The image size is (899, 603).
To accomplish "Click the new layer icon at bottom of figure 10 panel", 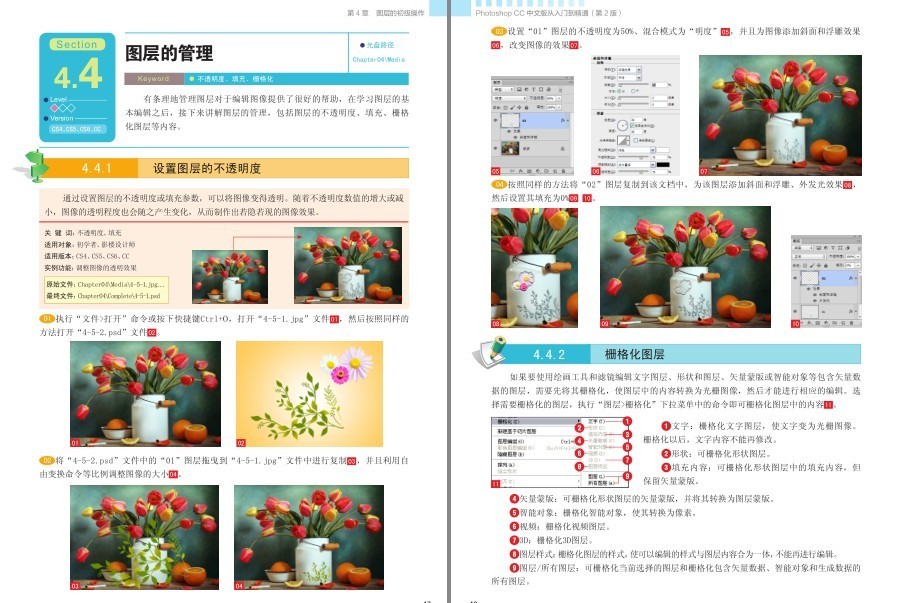I will click(x=843, y=323).
